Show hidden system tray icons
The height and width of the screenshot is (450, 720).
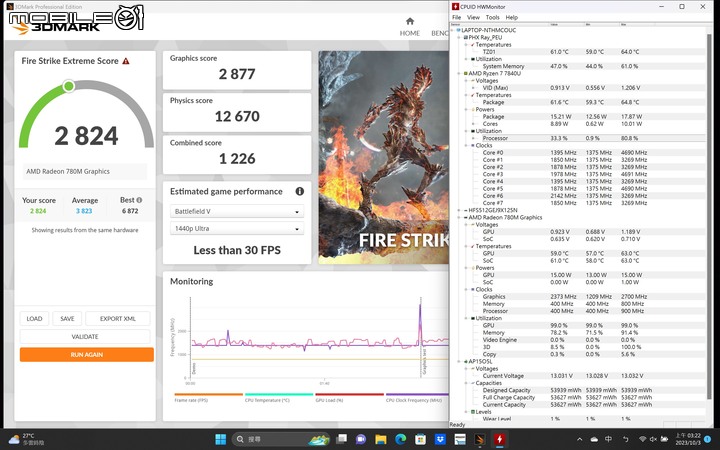[579, 439]
